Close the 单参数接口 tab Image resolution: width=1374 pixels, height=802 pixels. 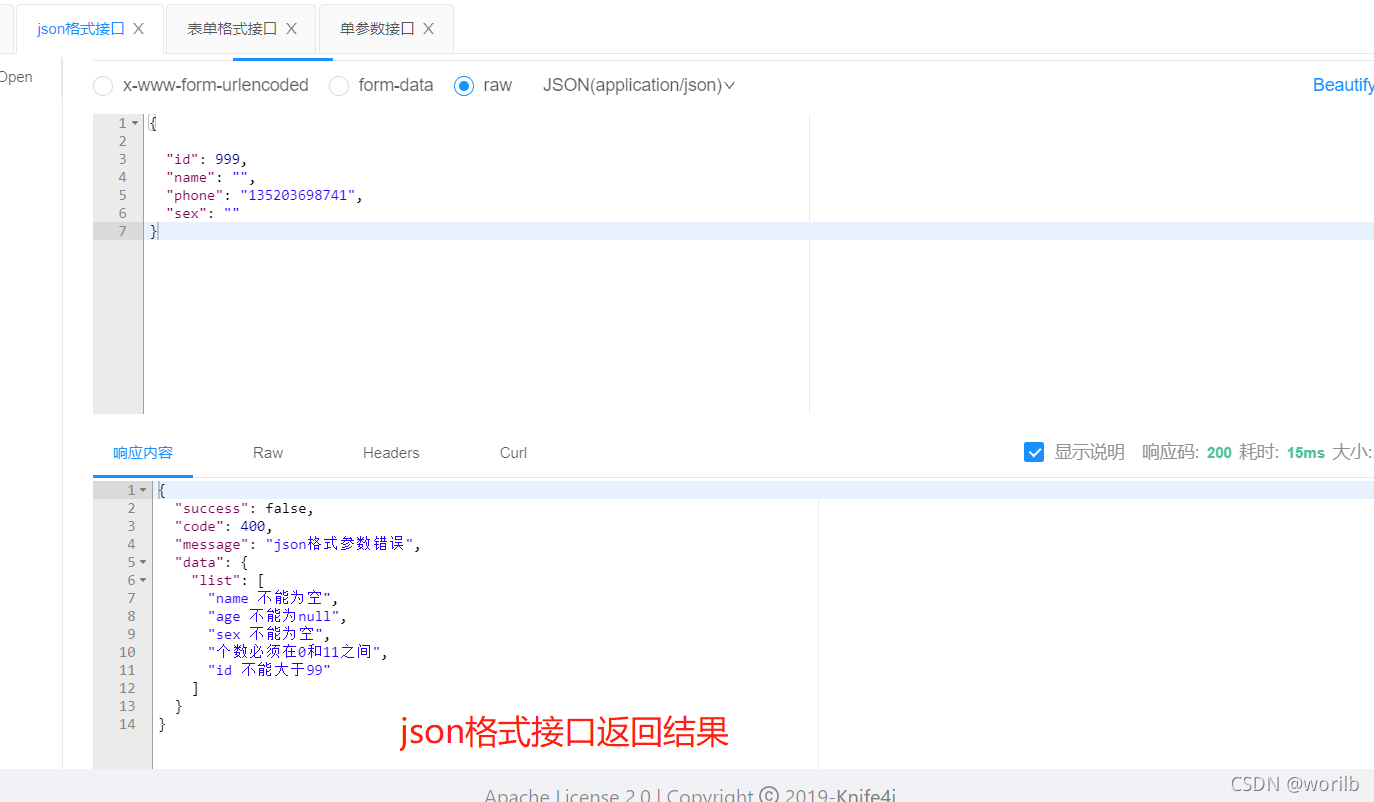428,29
